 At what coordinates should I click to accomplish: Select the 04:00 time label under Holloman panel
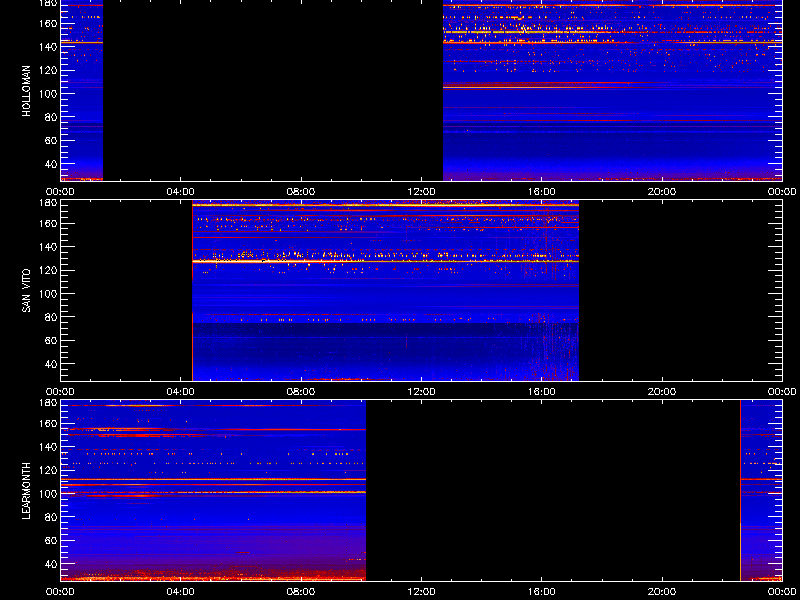(x=181, y=192)
